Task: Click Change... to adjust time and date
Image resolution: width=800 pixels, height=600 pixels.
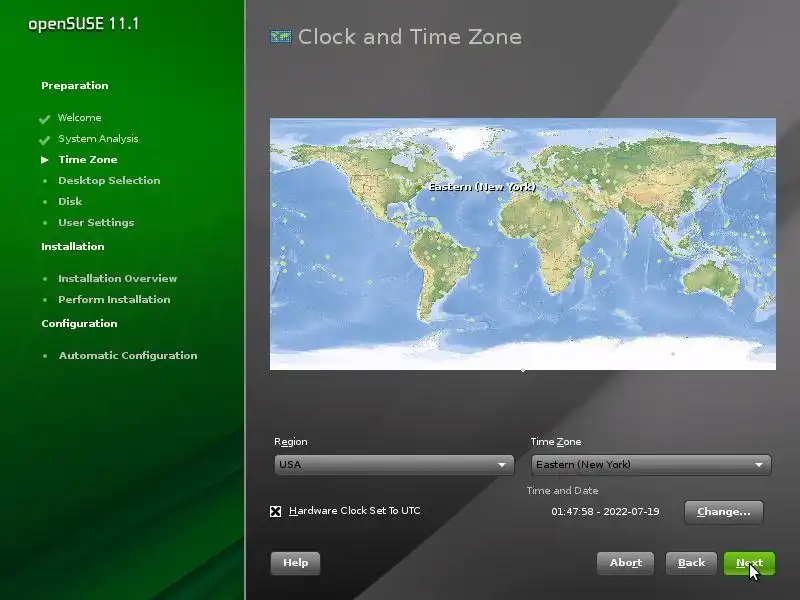Action: click(x=723, y=512)
